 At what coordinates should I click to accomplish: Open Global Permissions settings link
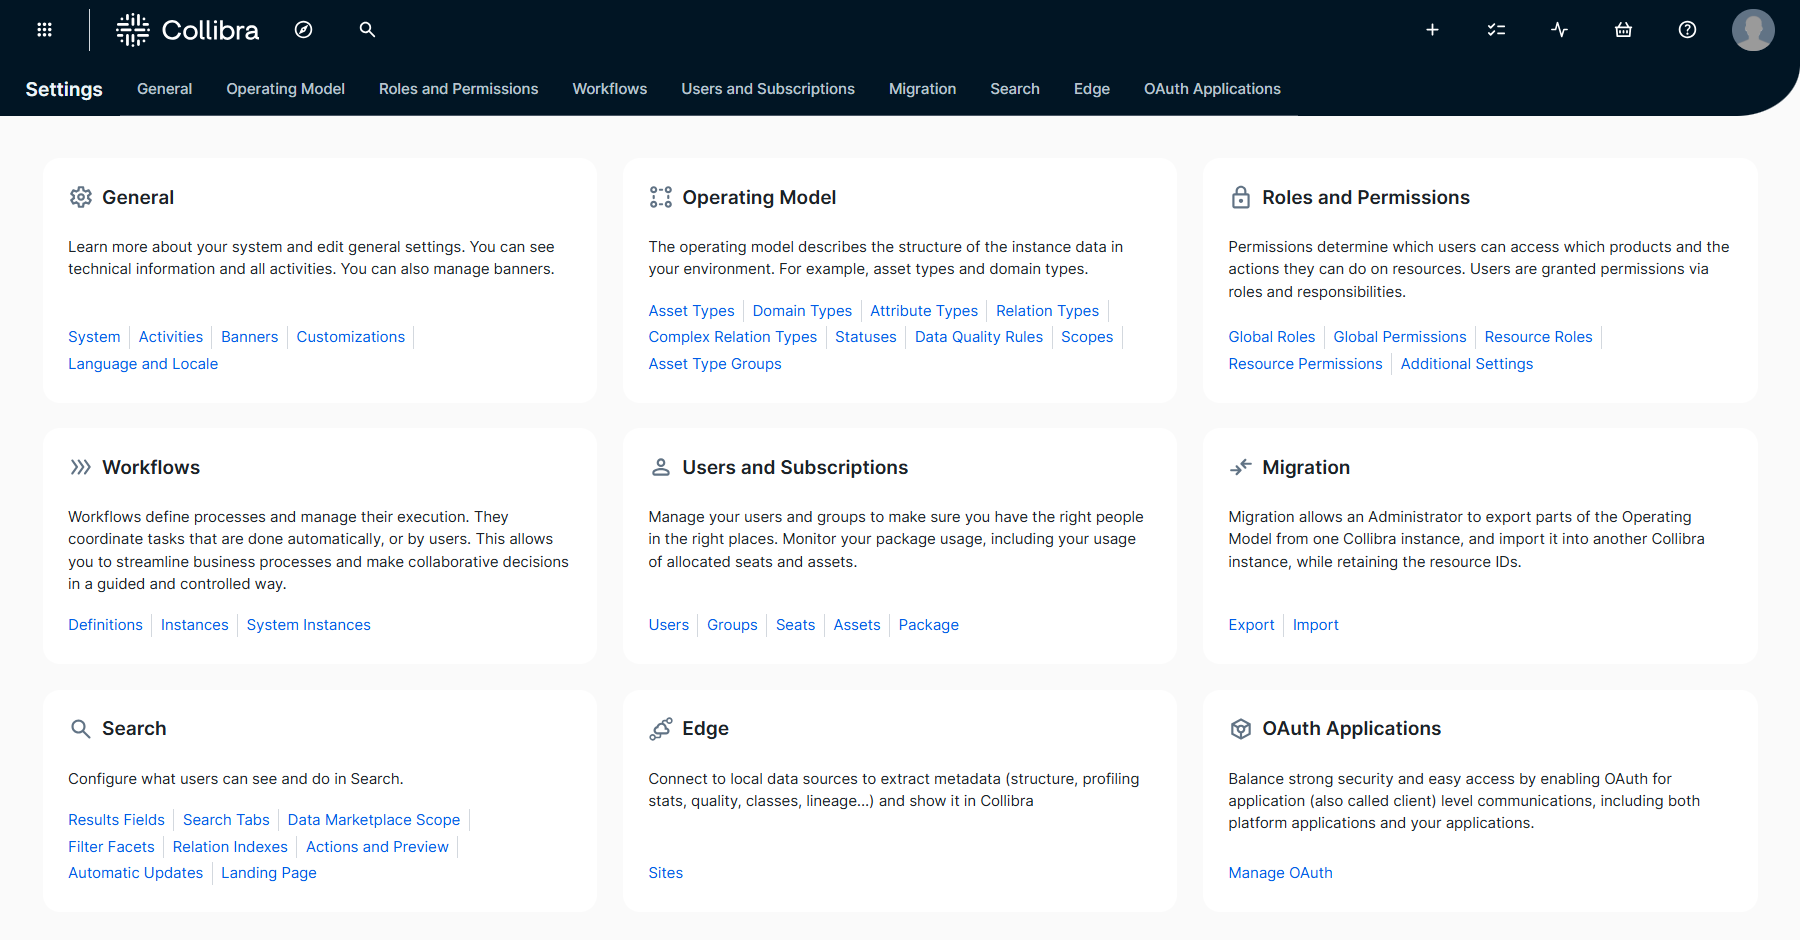click(x=1399, y=337)
